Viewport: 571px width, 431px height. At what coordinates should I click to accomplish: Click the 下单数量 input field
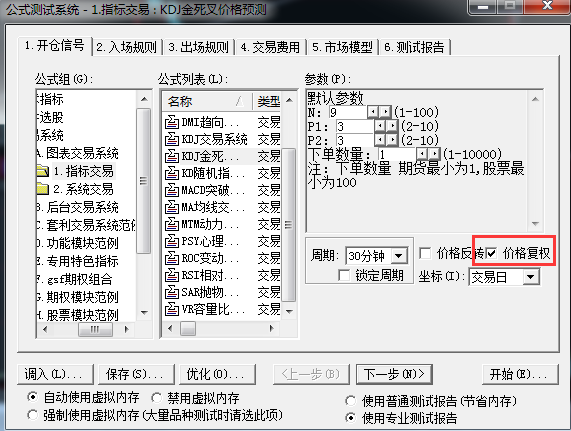[397, 154]
